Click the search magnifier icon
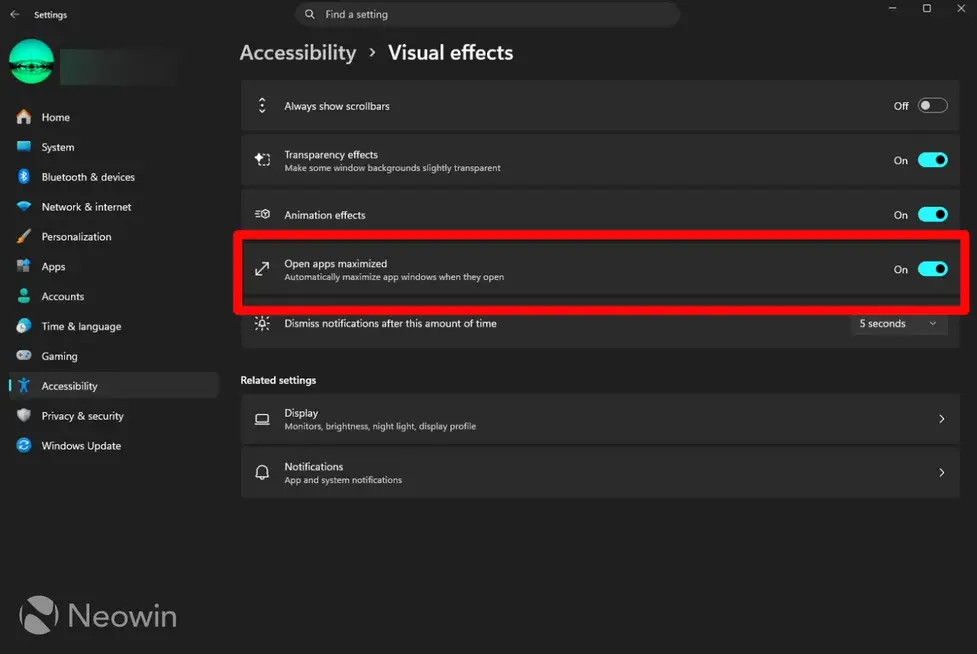 (x=310, y=14)
